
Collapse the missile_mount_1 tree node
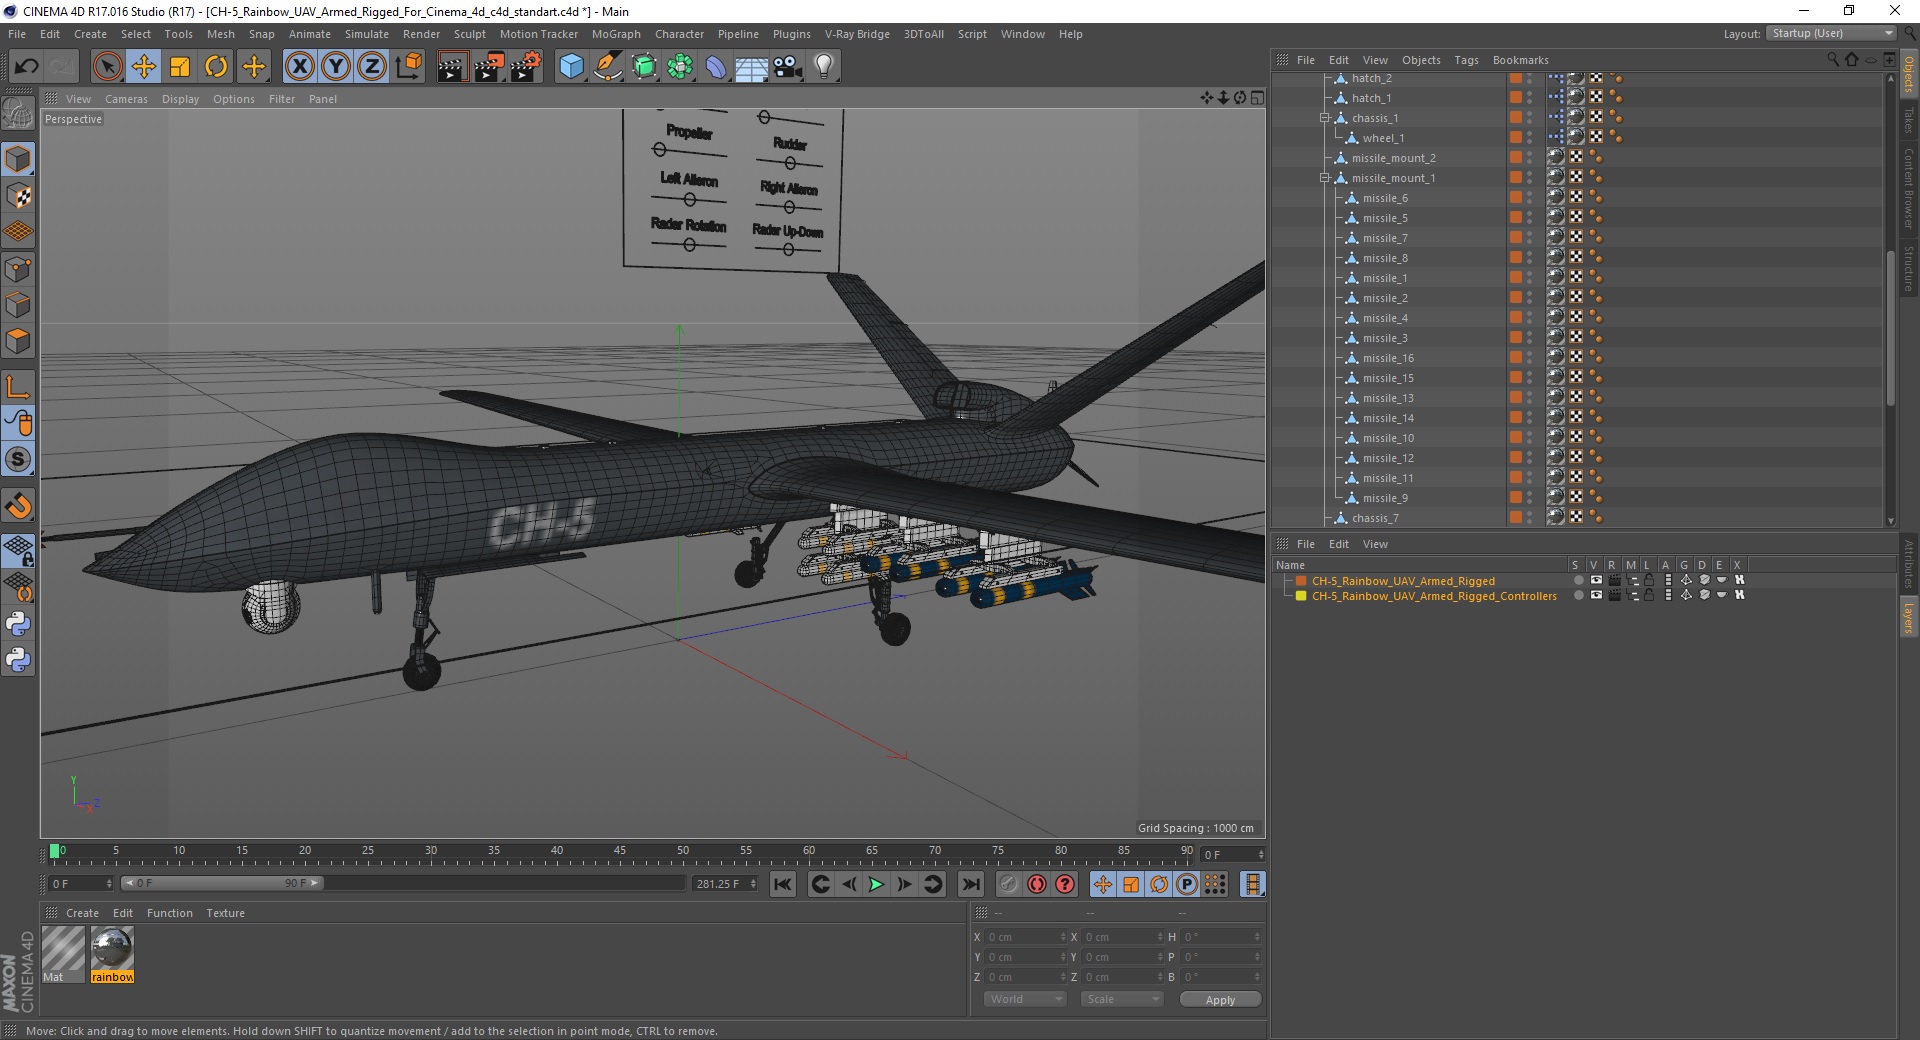point(1325,178)
